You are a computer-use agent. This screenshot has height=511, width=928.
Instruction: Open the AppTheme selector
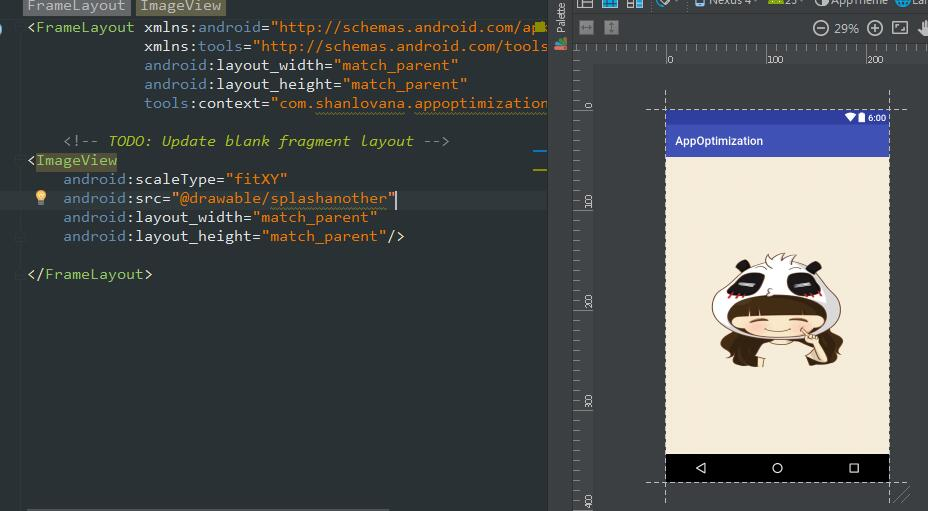[852, 3]
